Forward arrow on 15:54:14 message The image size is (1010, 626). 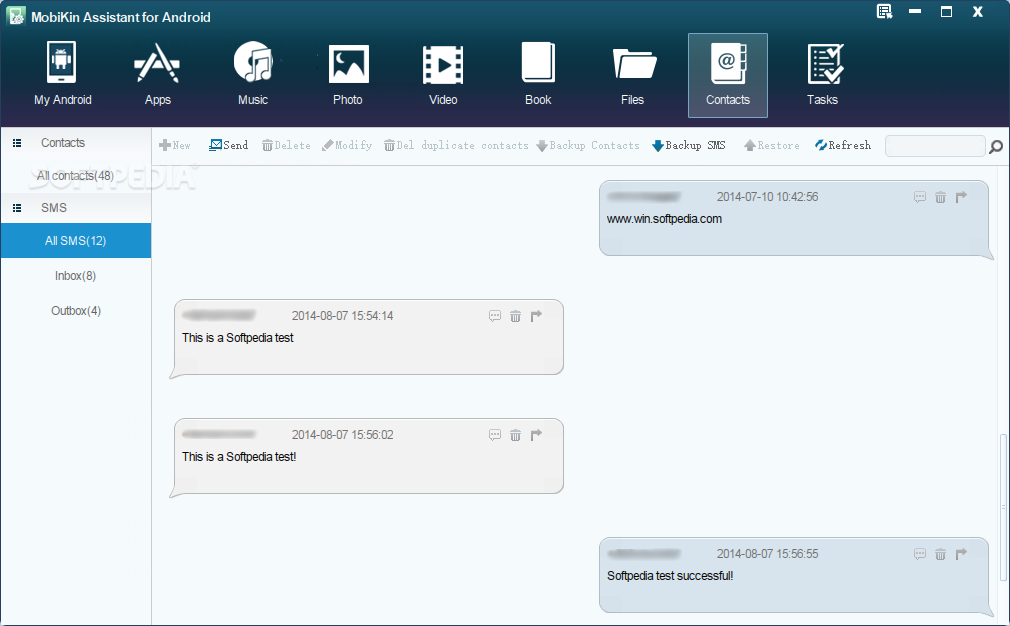click(x=536, y=316)
